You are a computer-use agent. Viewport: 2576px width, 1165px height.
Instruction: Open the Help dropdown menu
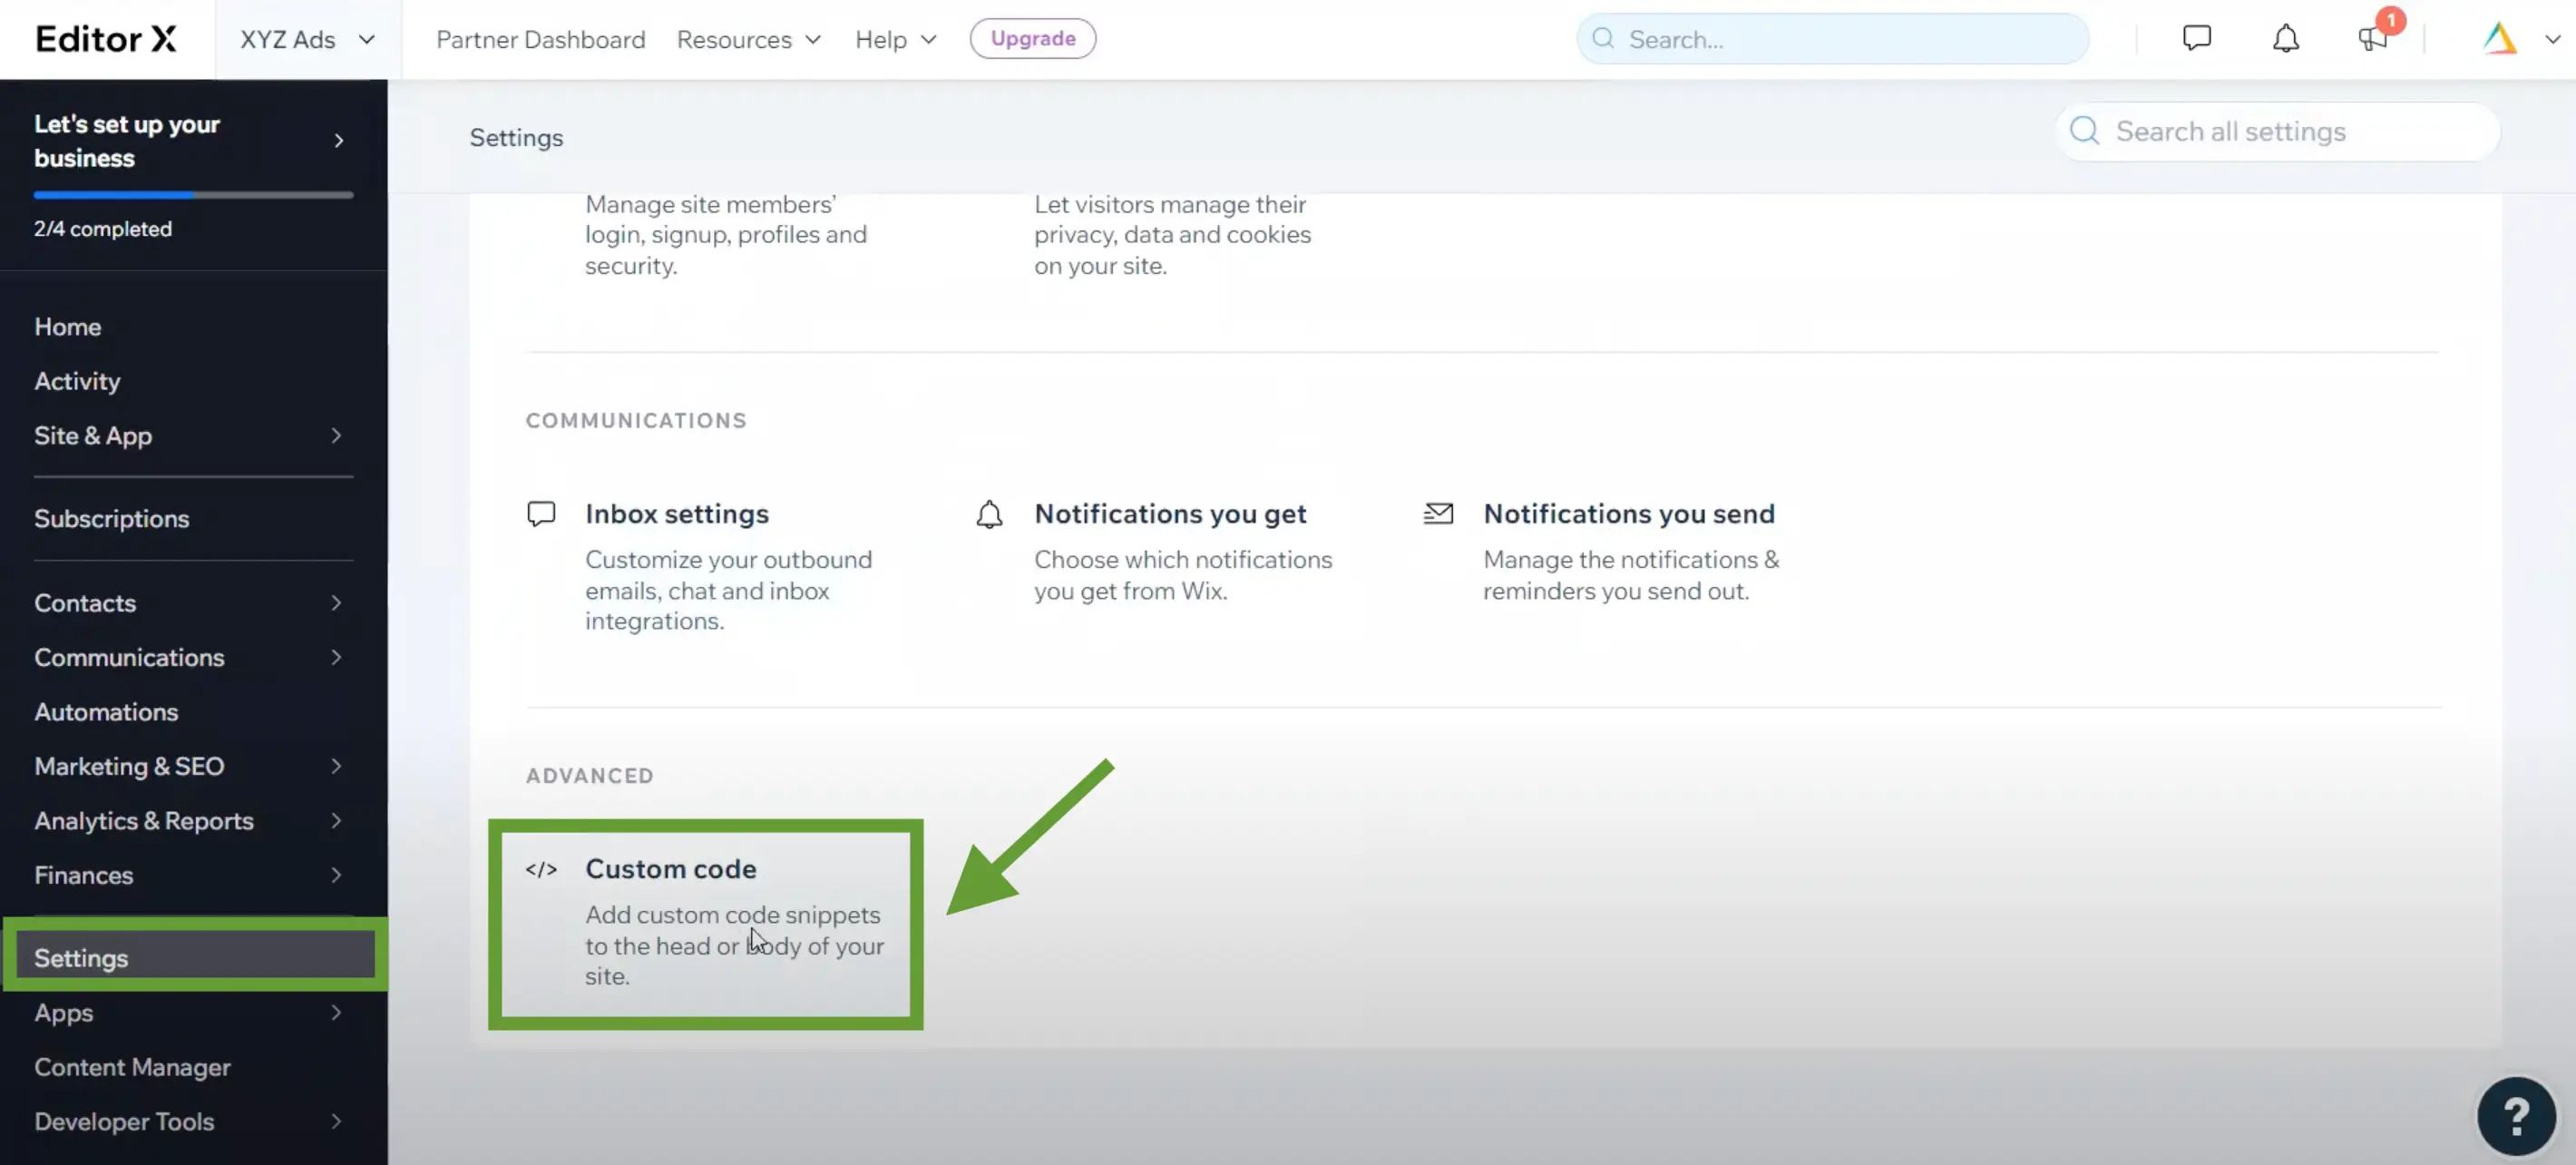(x=895, y=39)
